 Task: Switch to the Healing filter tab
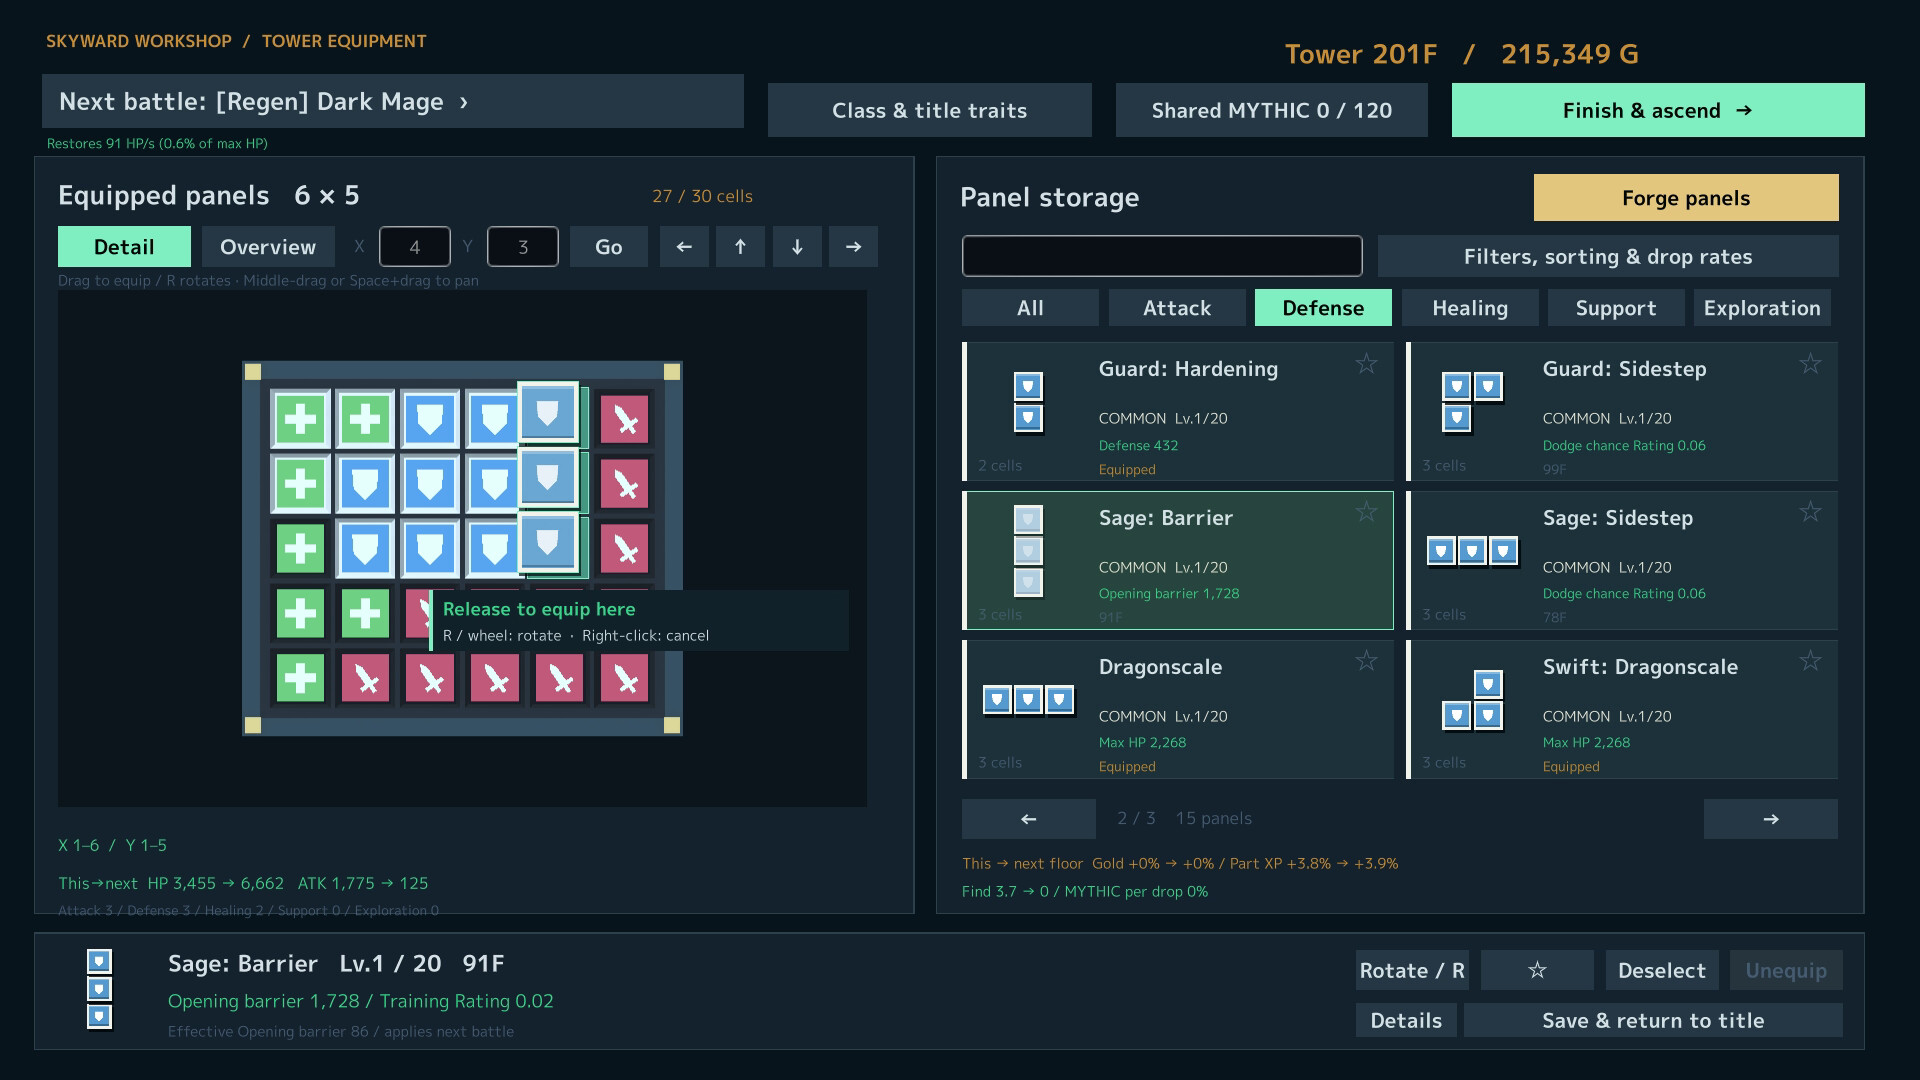coord(1470,308)
